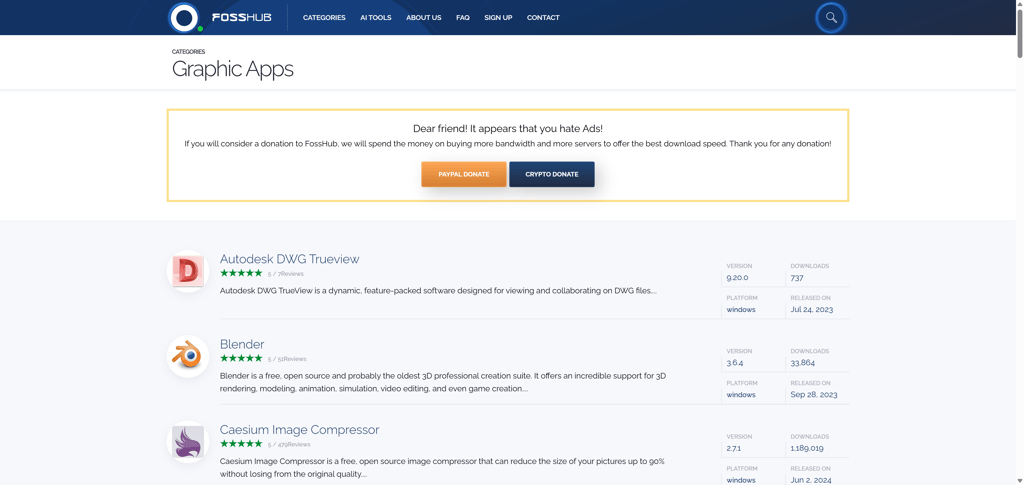Click the 'Dear friend! It appears that you hate Ads!' heading
Viewport: 1024px width, 485px height.
point(508,129)
